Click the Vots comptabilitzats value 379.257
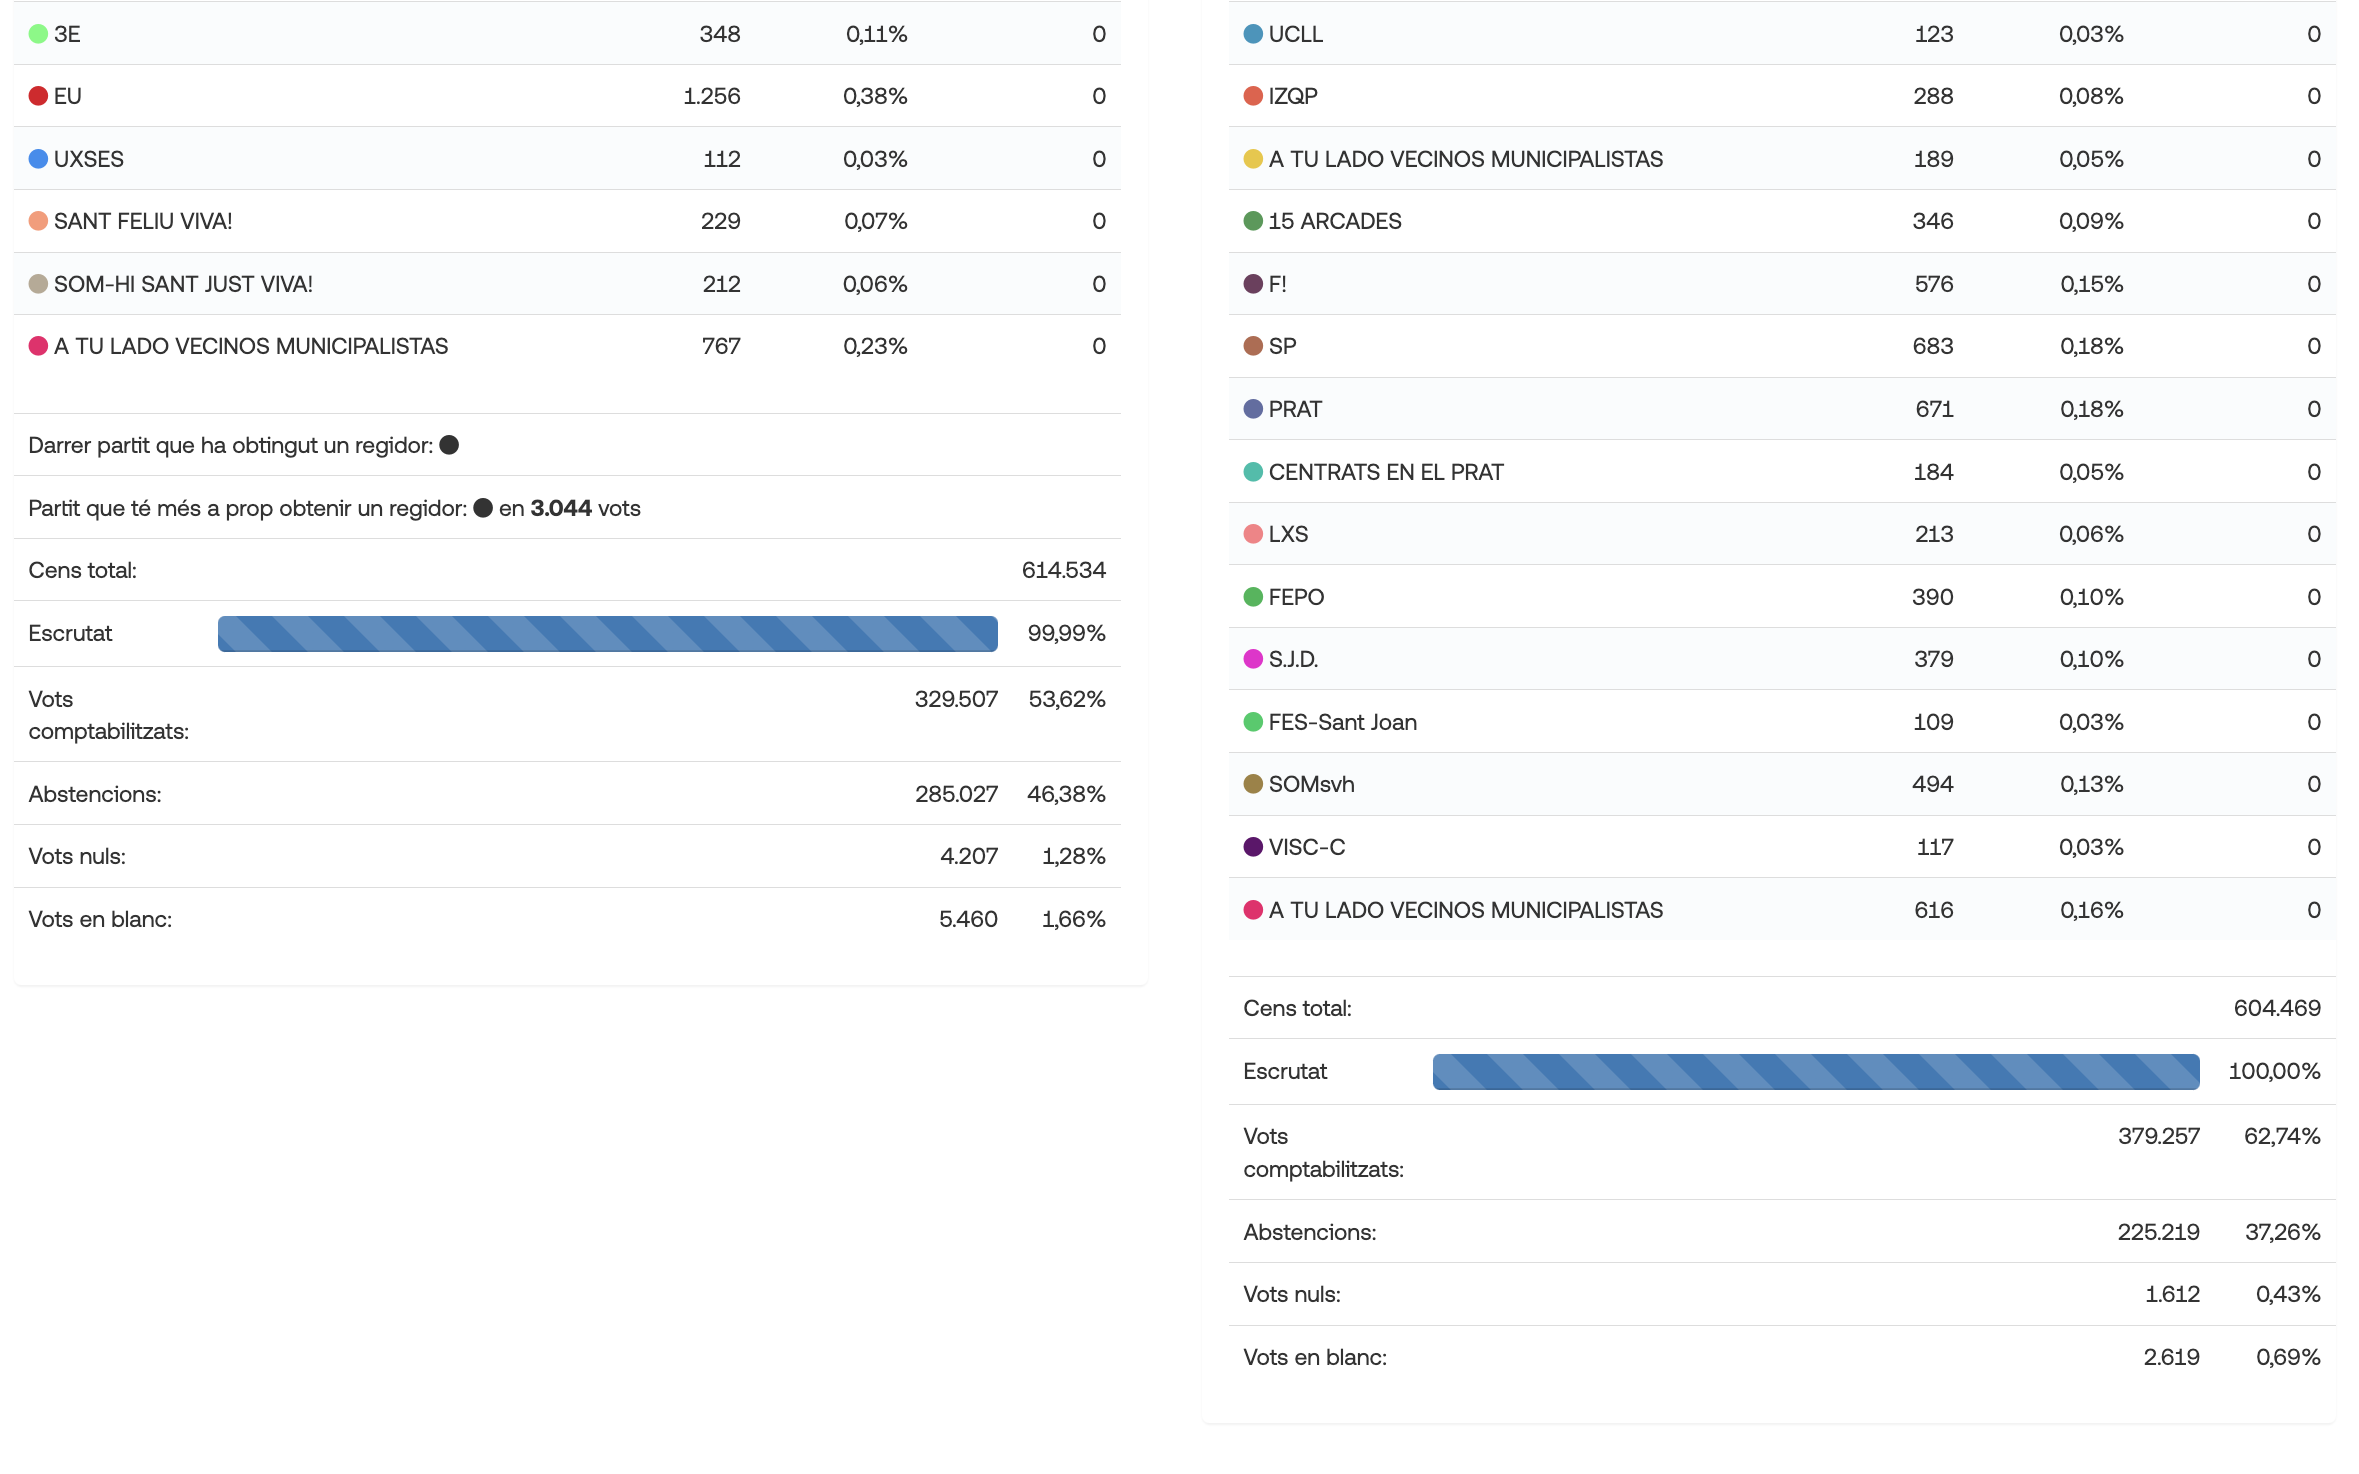 (2158, 1136)
